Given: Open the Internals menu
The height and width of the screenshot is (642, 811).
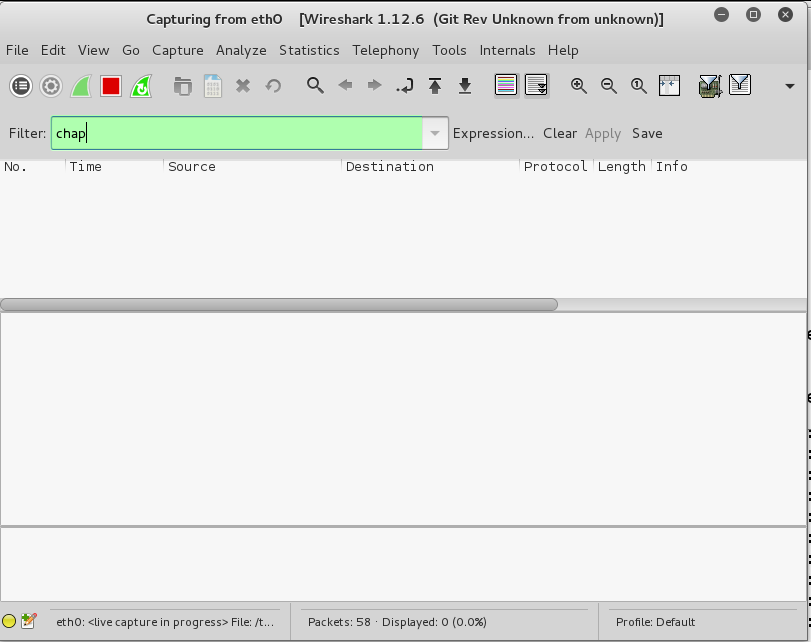Looking at the screenshot, I should click(507, 50).
